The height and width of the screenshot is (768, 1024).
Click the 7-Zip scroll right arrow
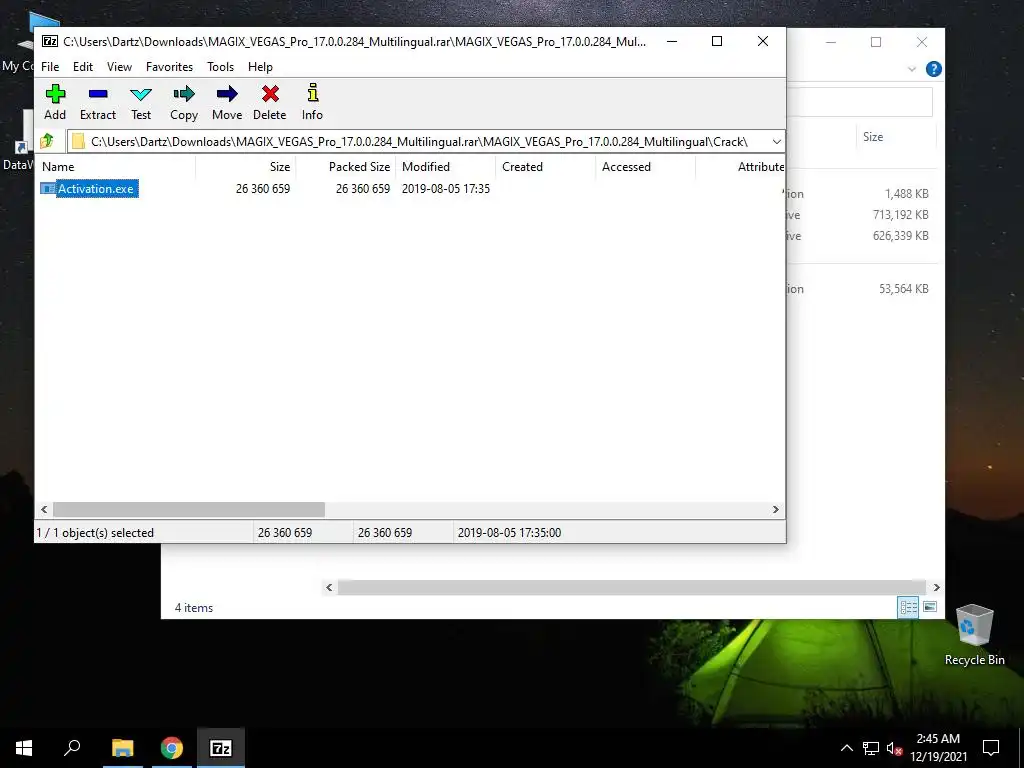pos(776,509)
